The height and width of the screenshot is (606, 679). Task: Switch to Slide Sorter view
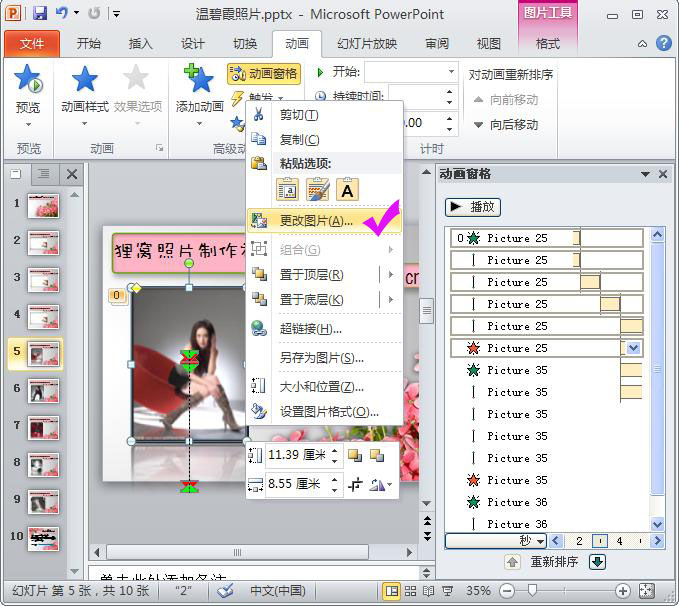410,590
